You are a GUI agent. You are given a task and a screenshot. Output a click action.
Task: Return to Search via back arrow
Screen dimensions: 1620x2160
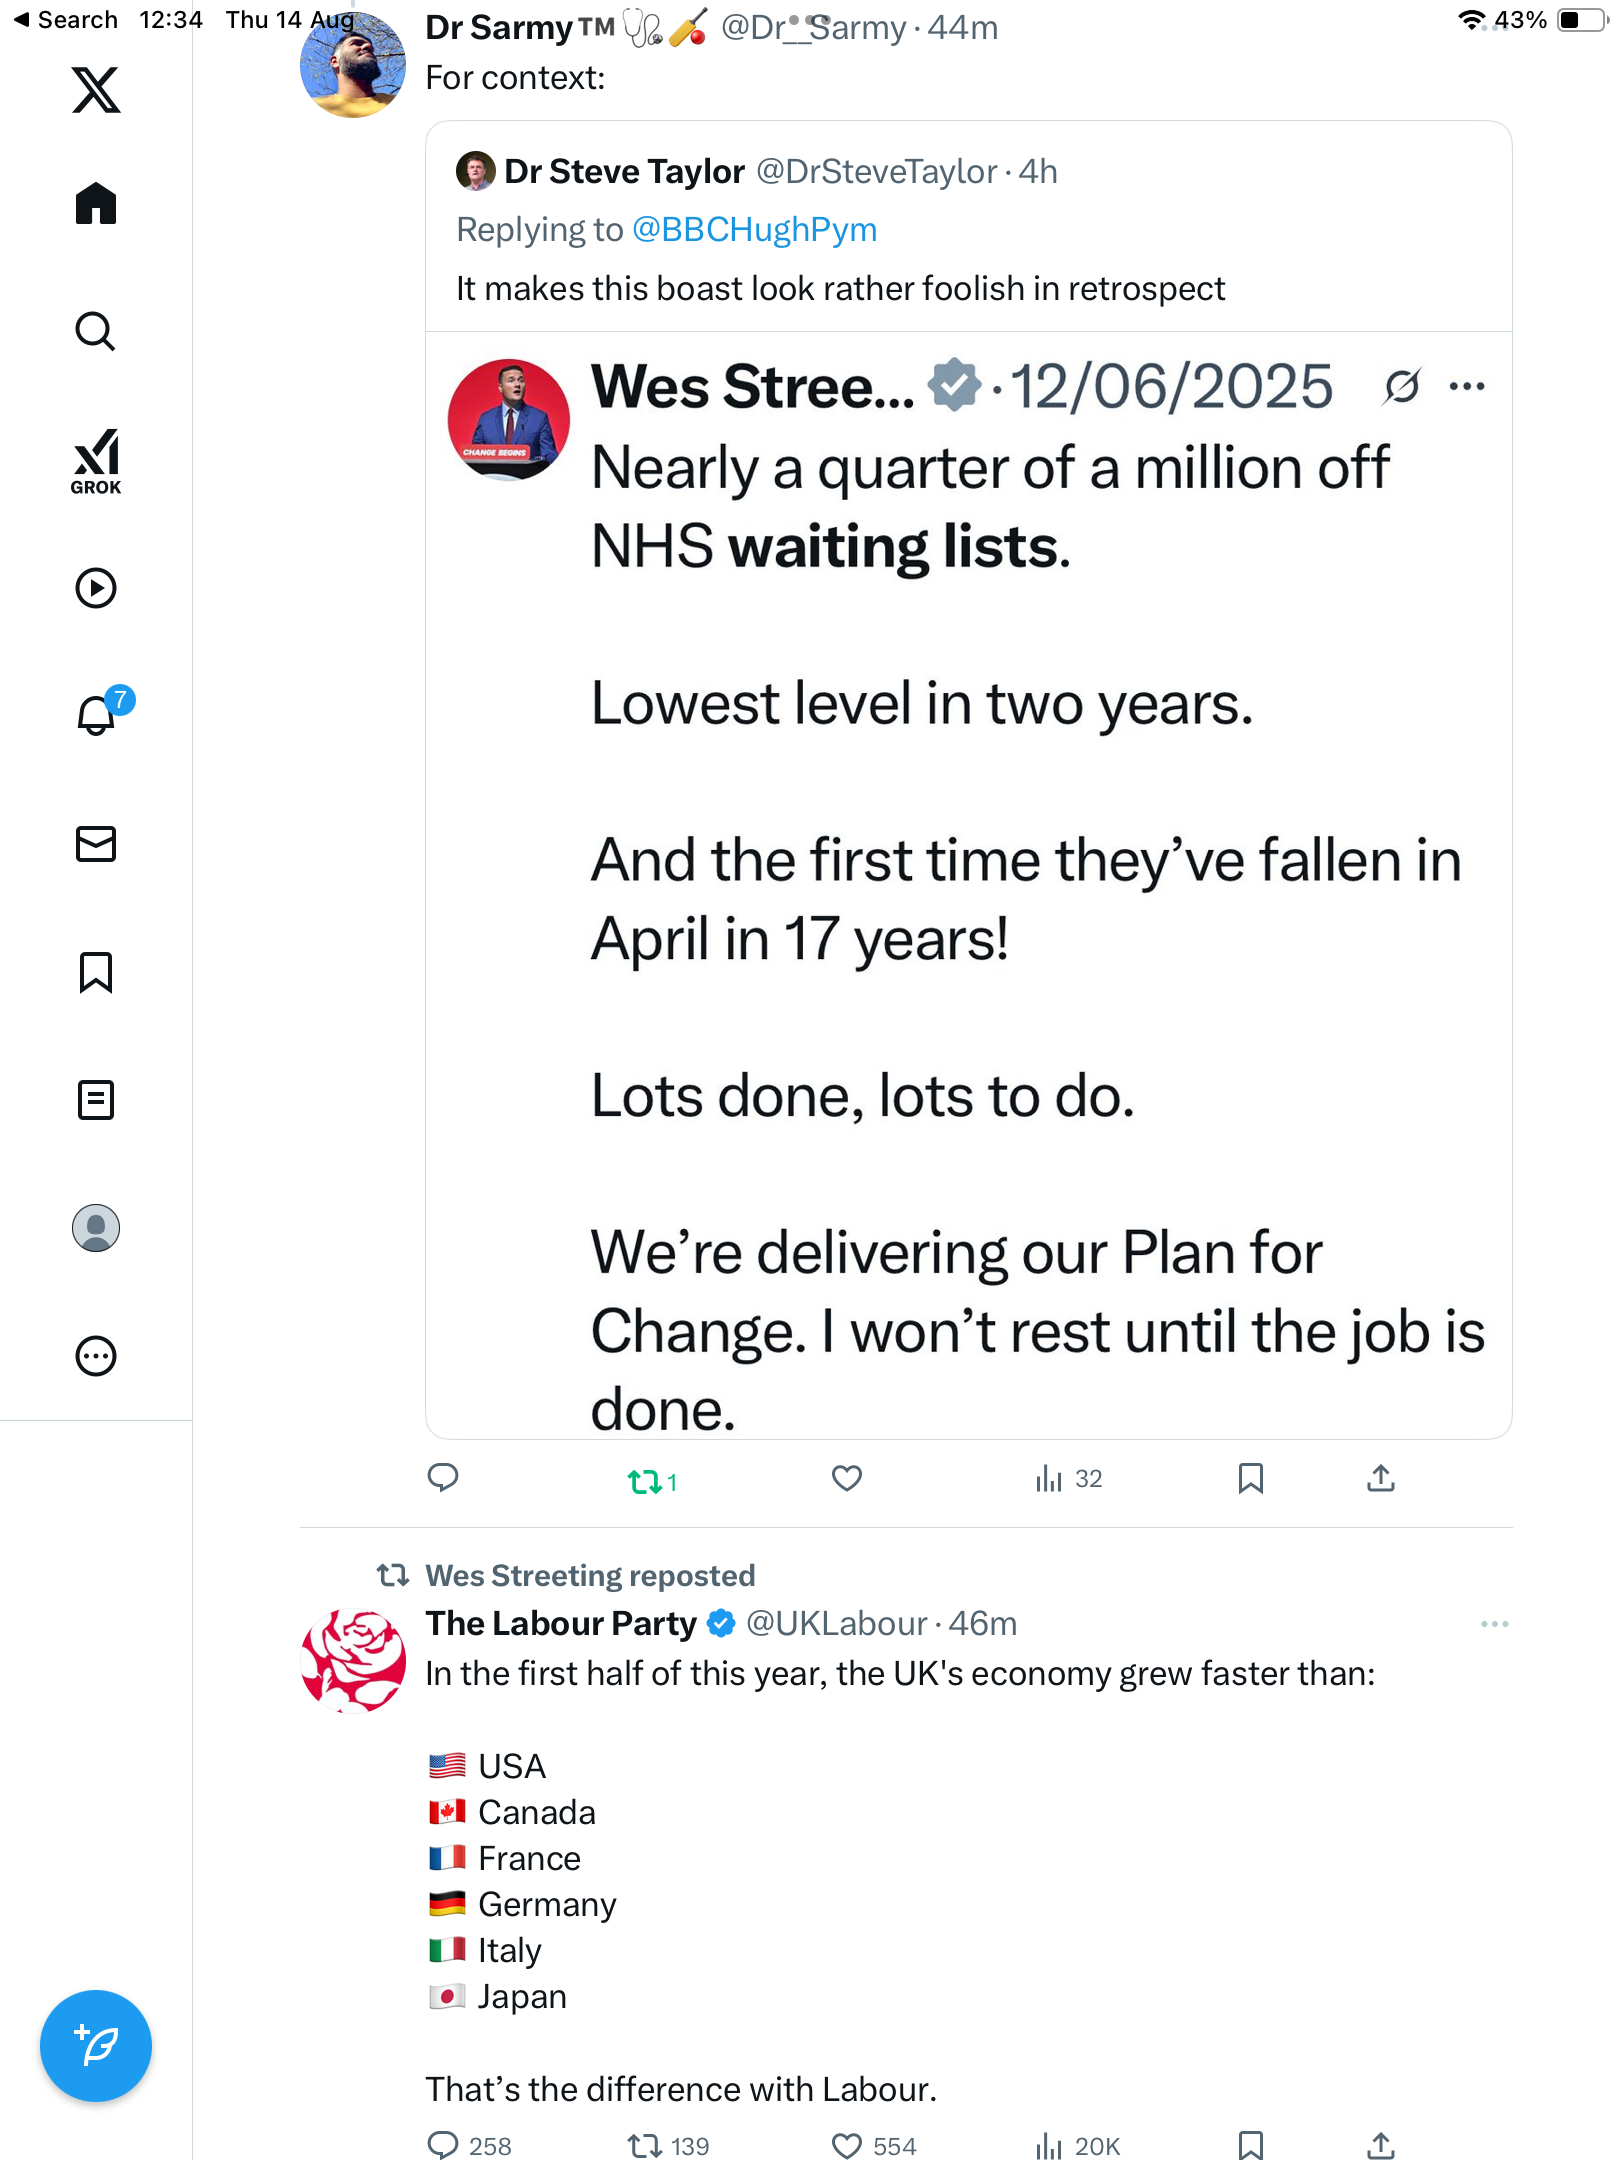tap(66, 20)
